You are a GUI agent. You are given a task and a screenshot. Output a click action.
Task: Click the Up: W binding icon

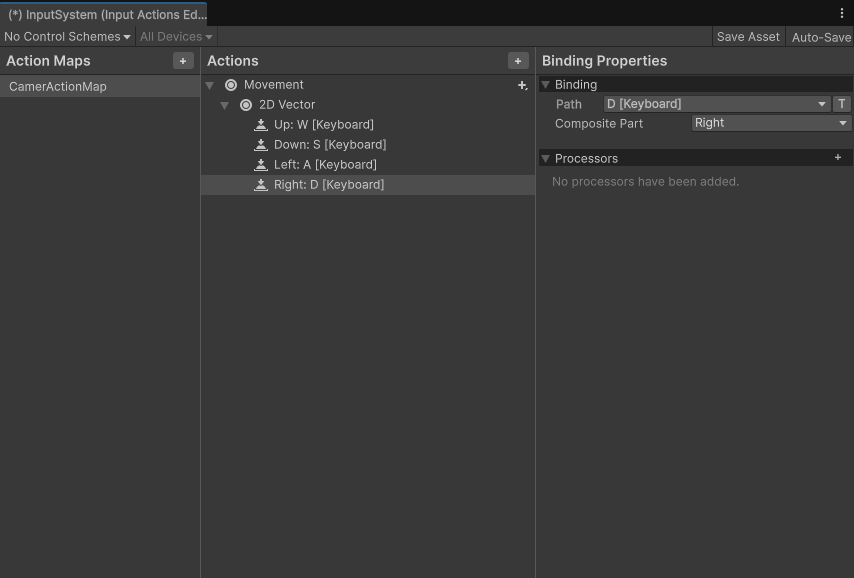point(261,125)
